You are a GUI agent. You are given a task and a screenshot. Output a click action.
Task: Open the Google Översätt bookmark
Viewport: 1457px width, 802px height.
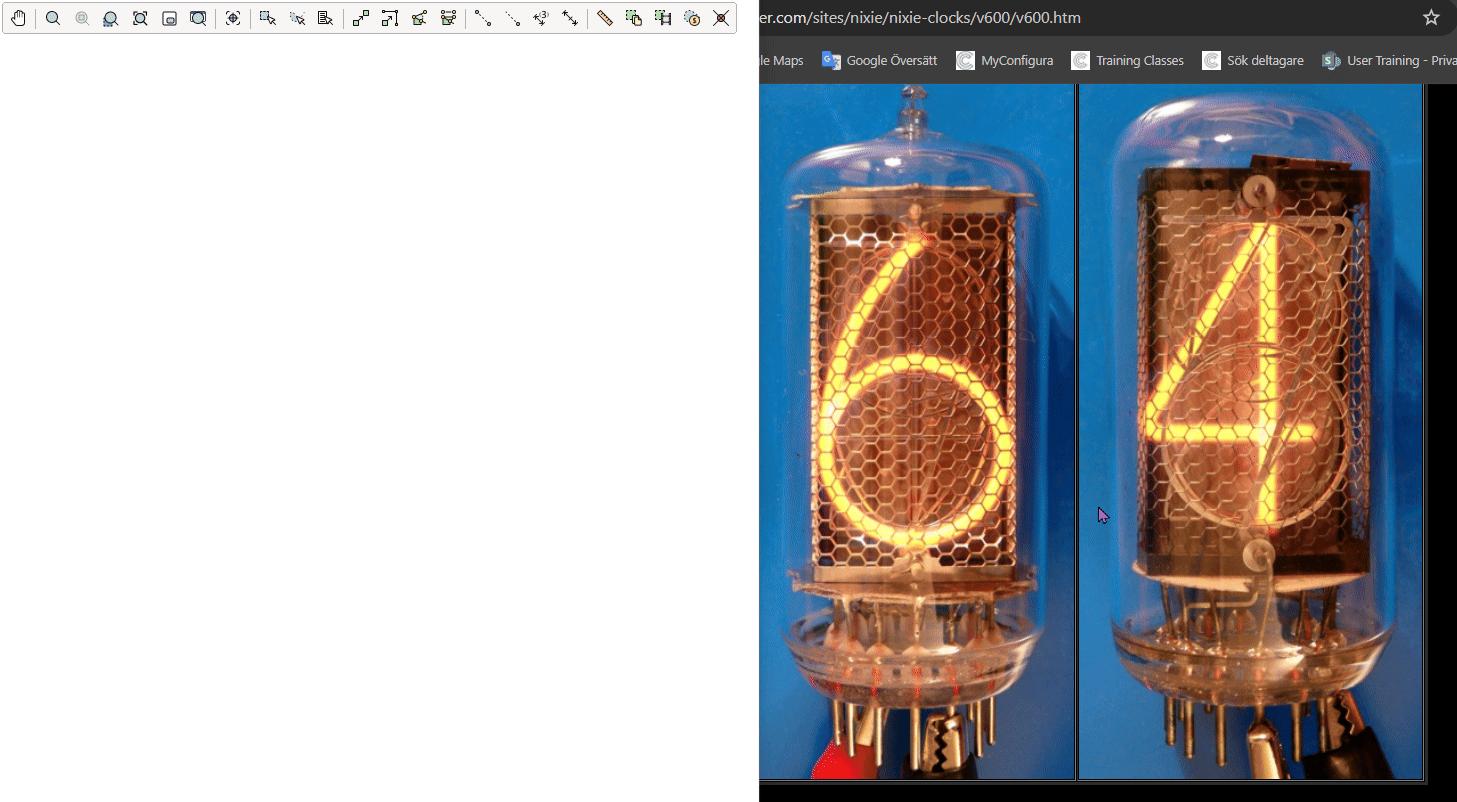[x=880, y=60]
